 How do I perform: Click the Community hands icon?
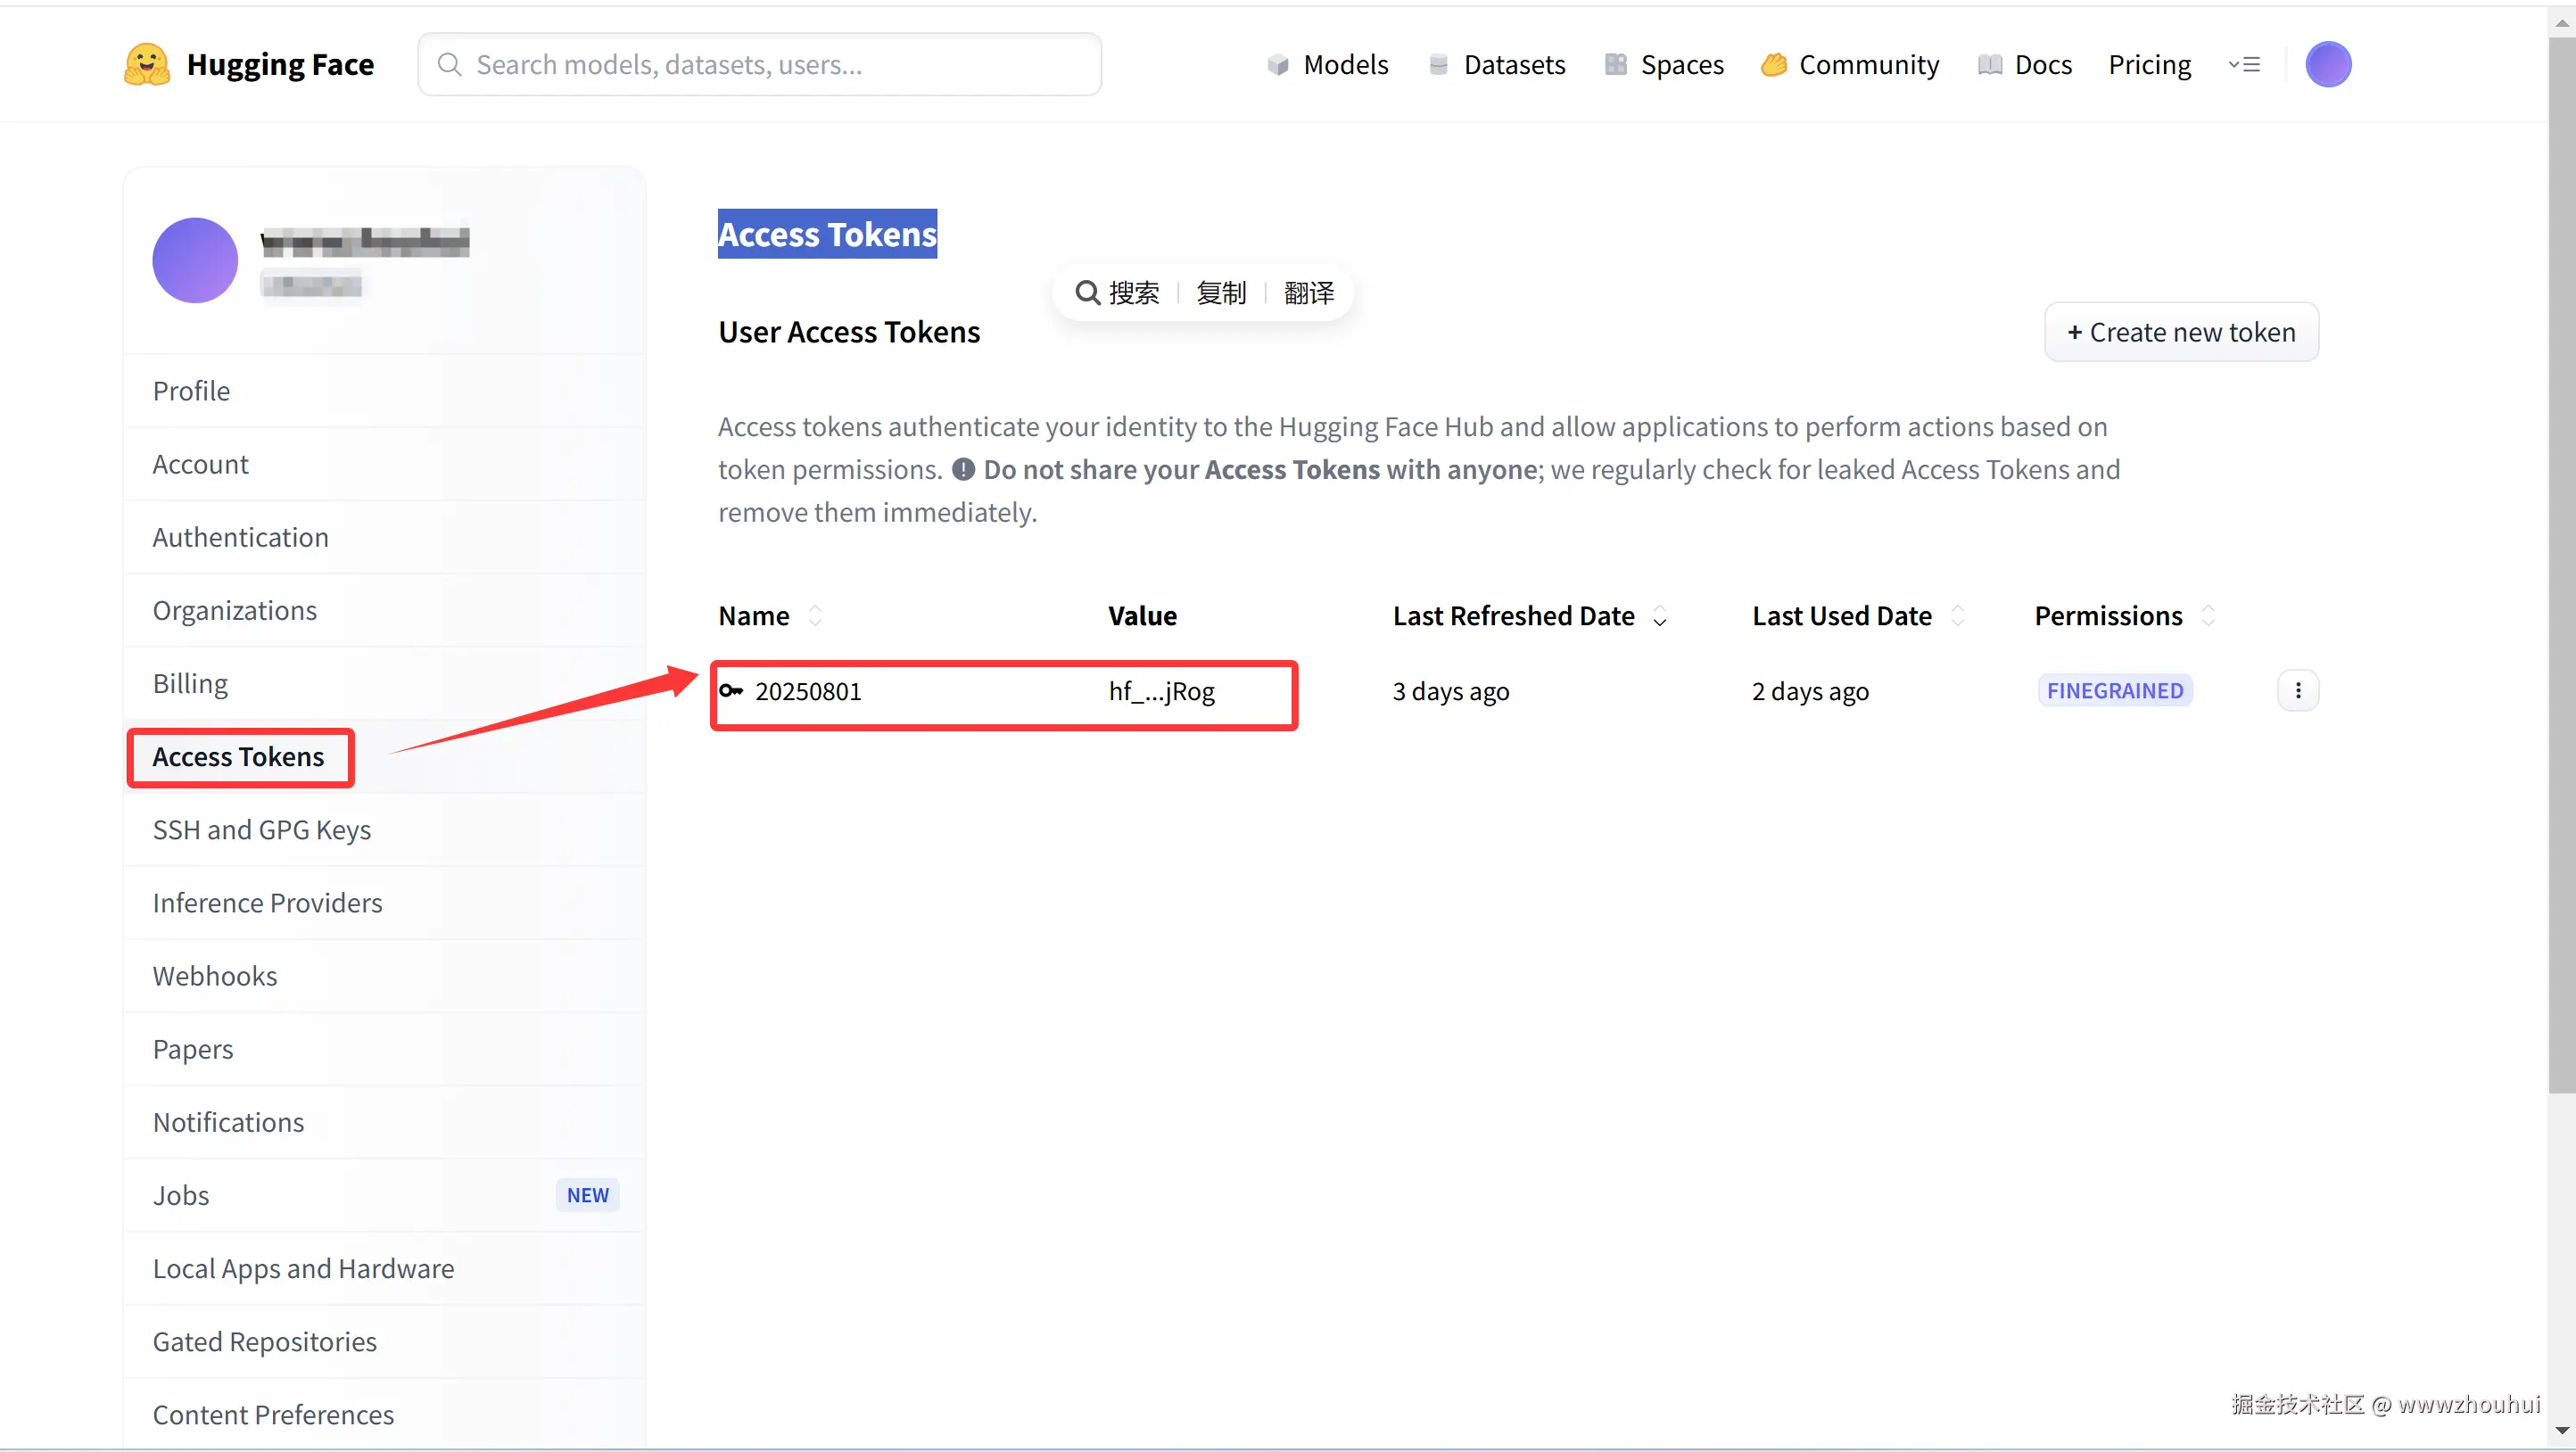(1774, 64)
